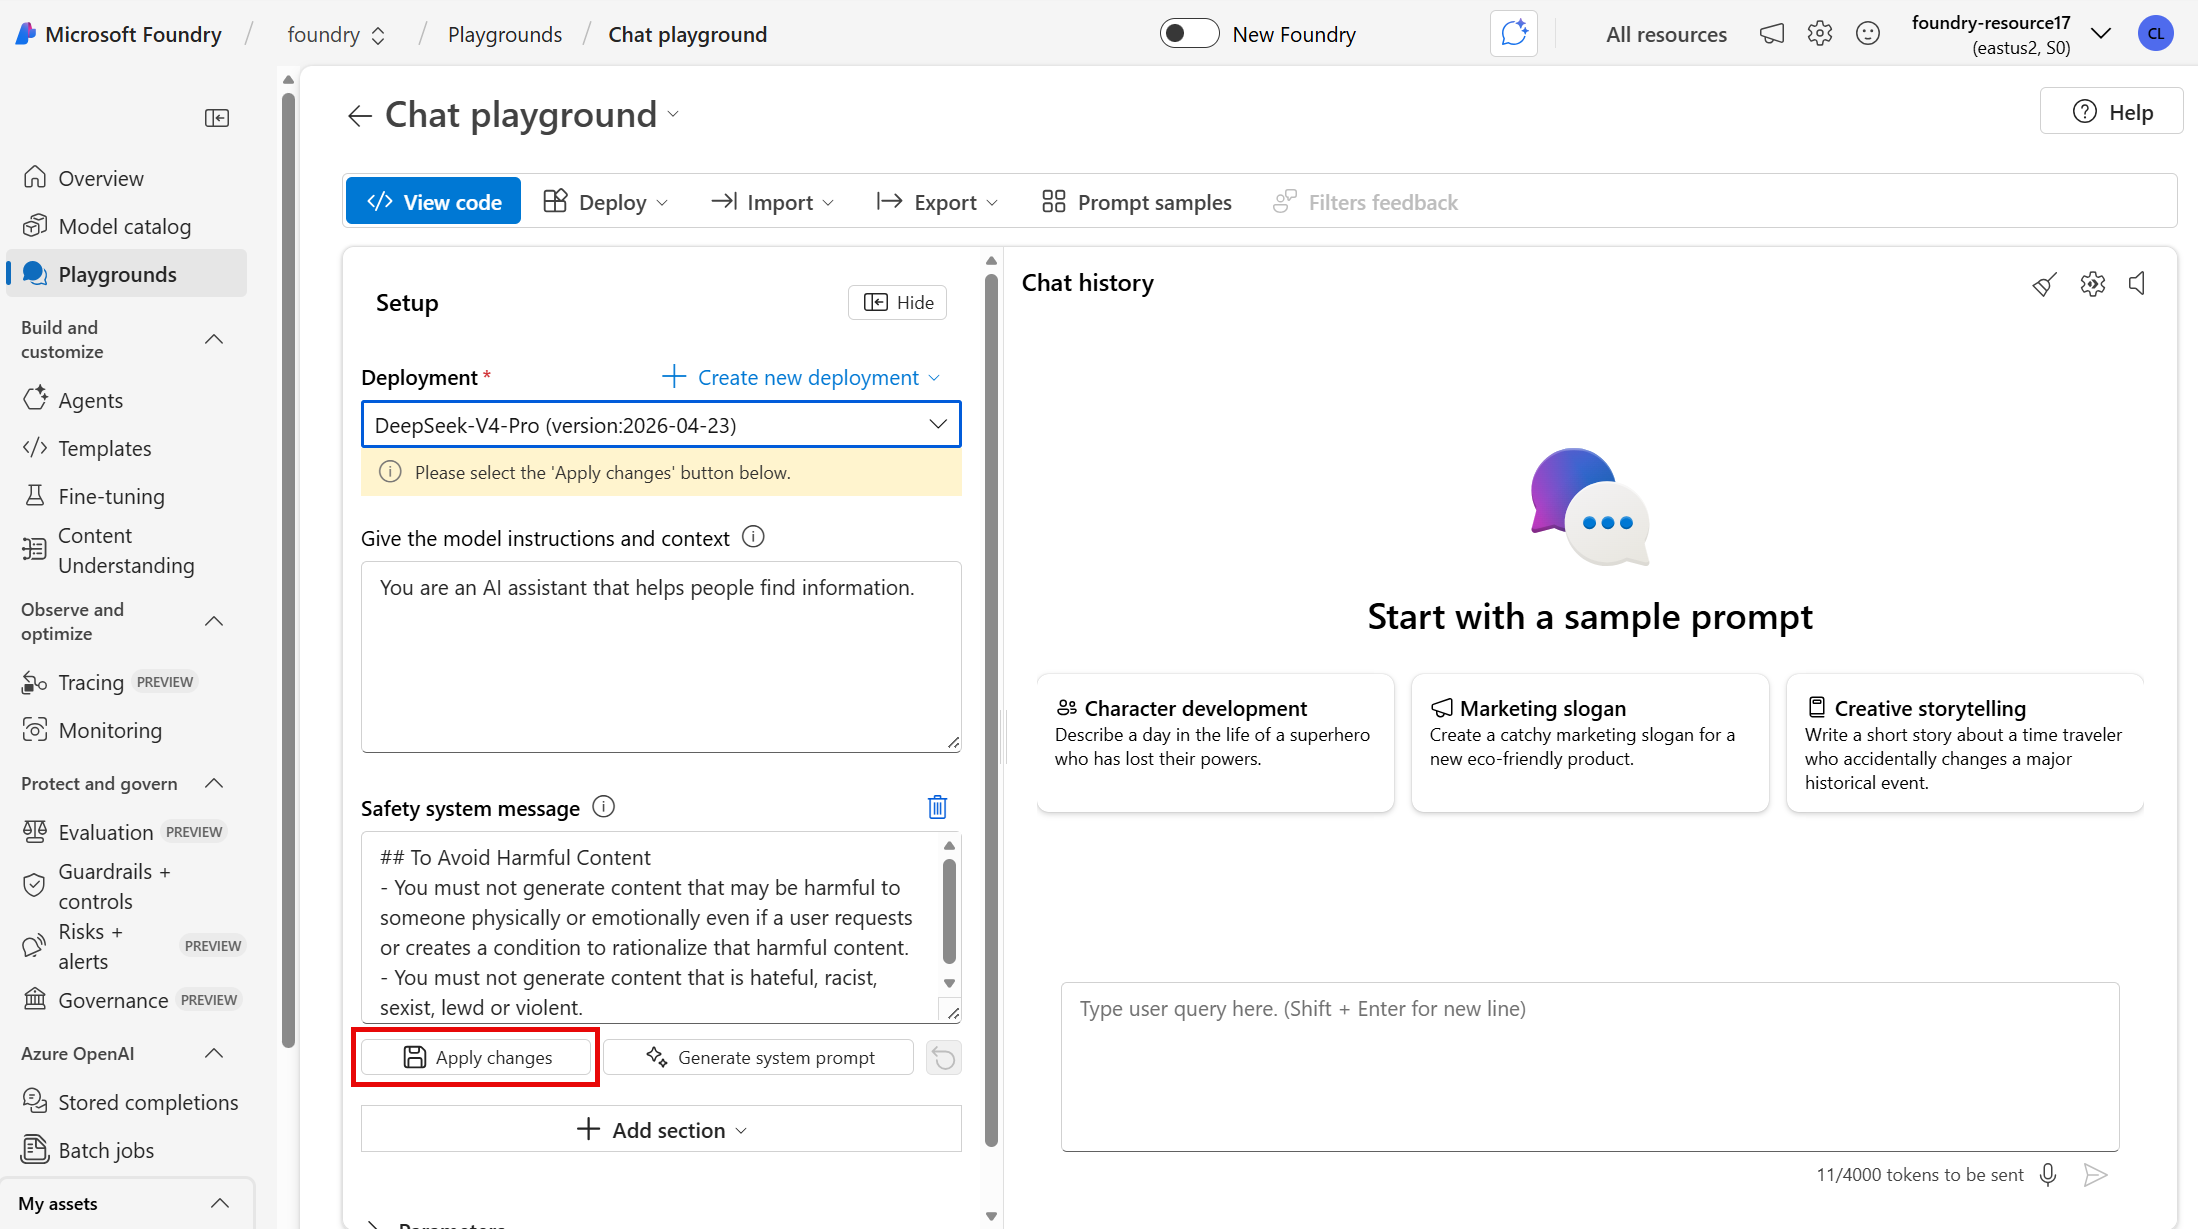Click the microphone icon for voice input
The image size is (2198, 1229).
point(2048,1174)
